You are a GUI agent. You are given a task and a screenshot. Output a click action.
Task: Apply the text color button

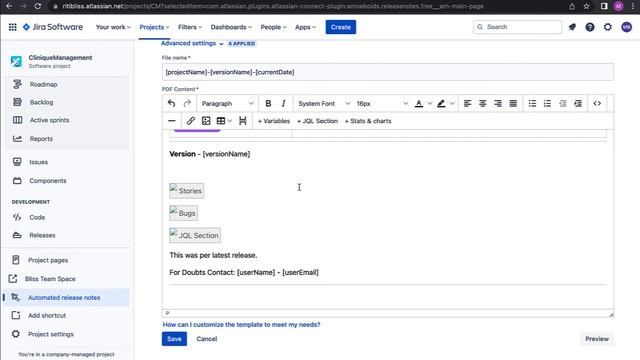pos(418,103)
